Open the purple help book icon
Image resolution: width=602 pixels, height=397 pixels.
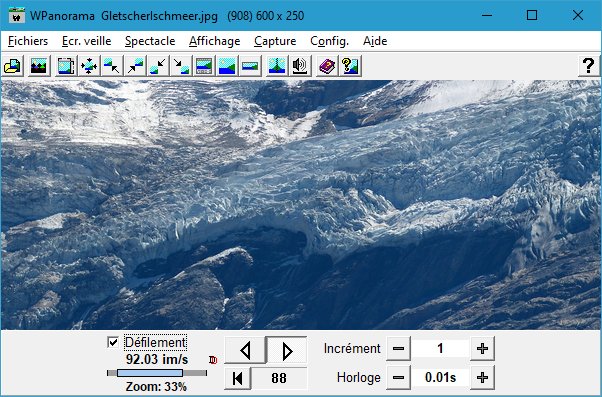point(327,66)
